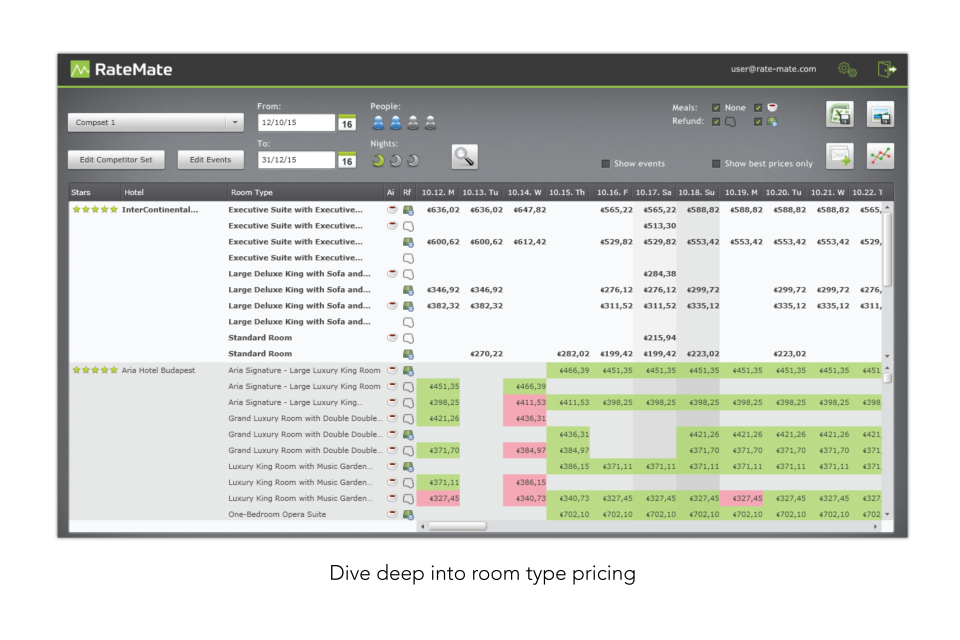
Task: Enable the Show events checkbox
Action: click(x=605, y=163)
